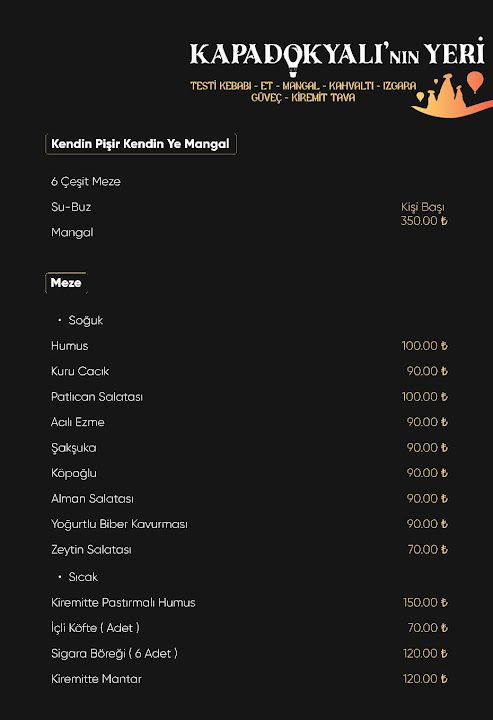This screenshot has width=493, height=720.
Task: Select the Kiremitte Mantar entry
Action: tap(96, 679)
